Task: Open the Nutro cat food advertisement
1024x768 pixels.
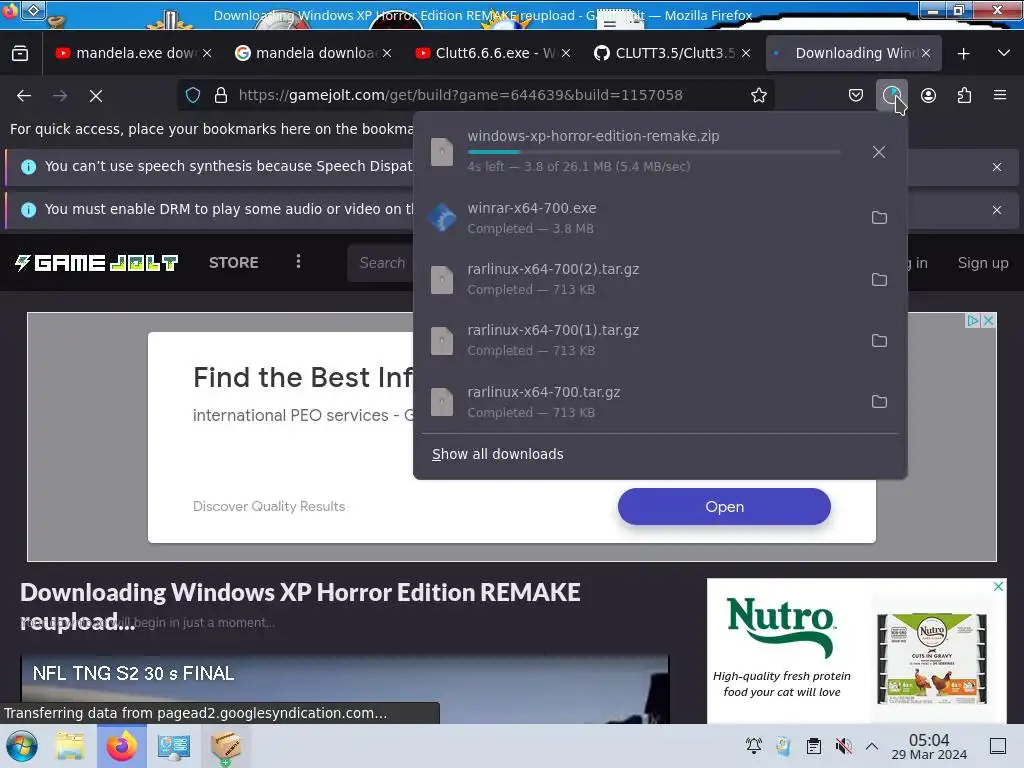Action: click(856, 650)
